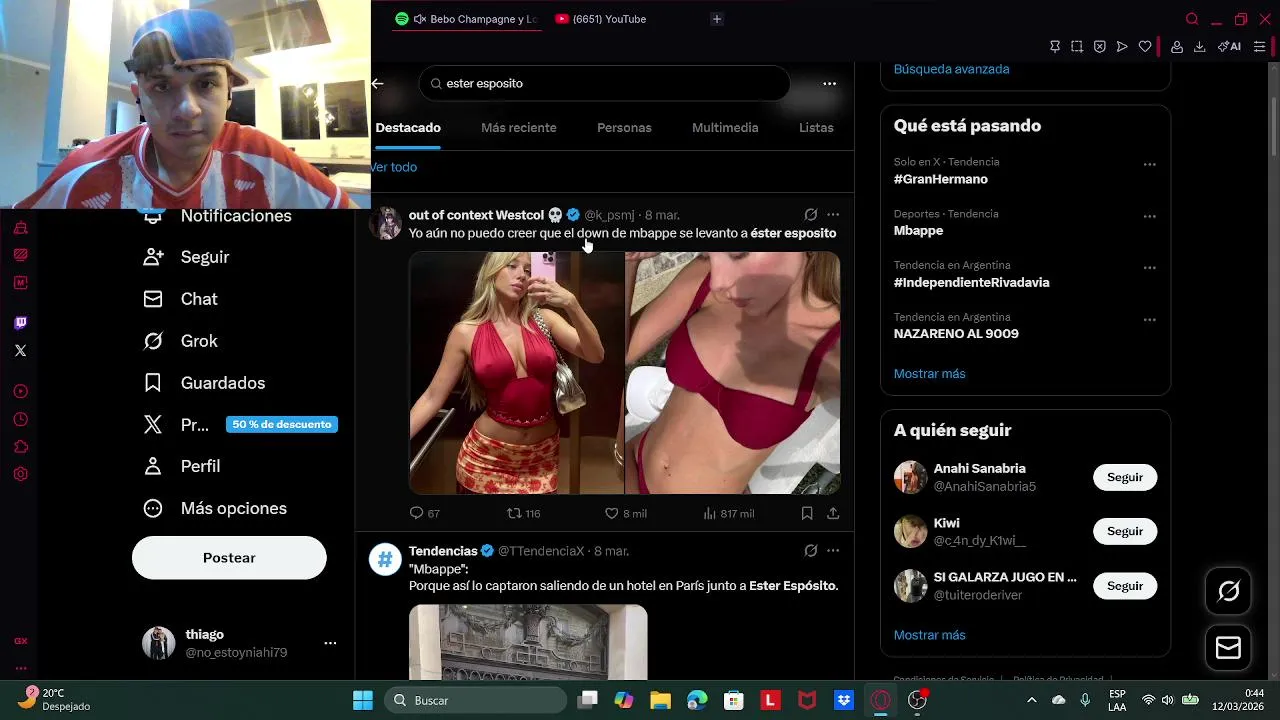Go back with the arrow beside search box

point(377,84)
